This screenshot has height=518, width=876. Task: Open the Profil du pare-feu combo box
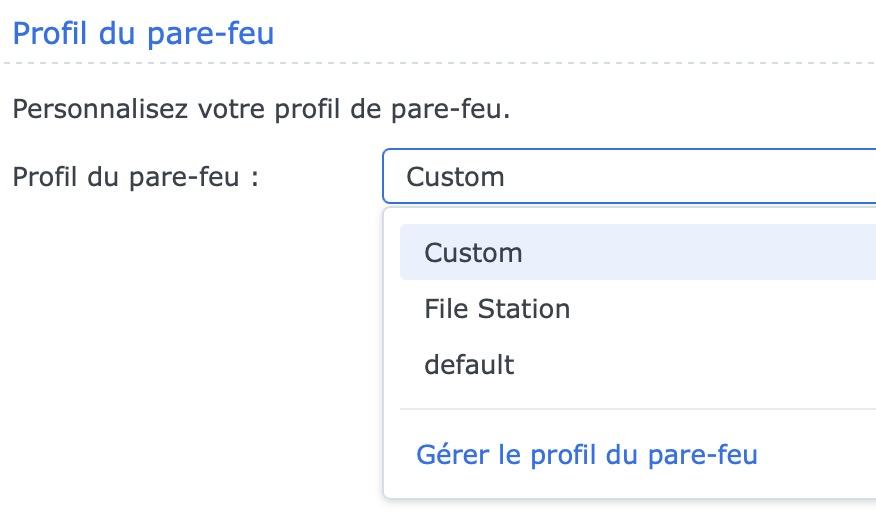[x=628, y=177]
